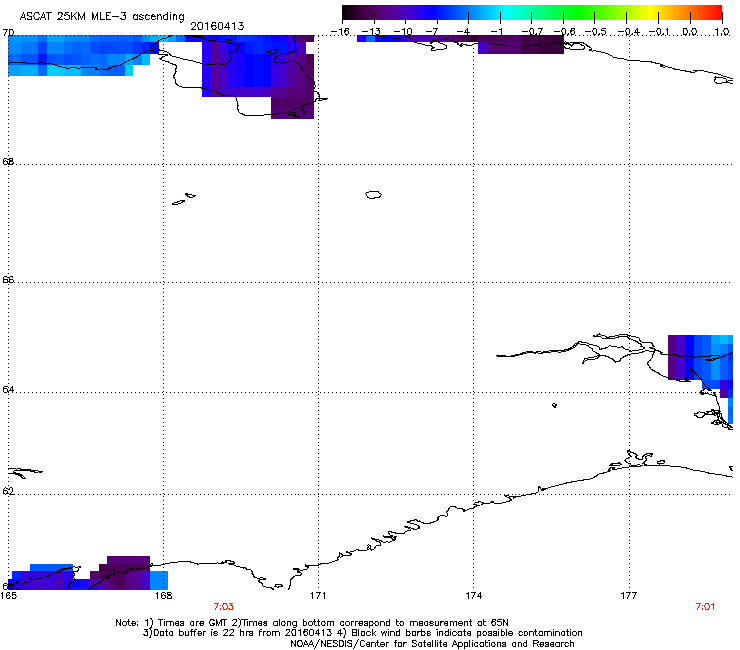The image size is (740, 650).
Task: Click the longitude label 177 on the bottom axis
Action: coord(628,595)
